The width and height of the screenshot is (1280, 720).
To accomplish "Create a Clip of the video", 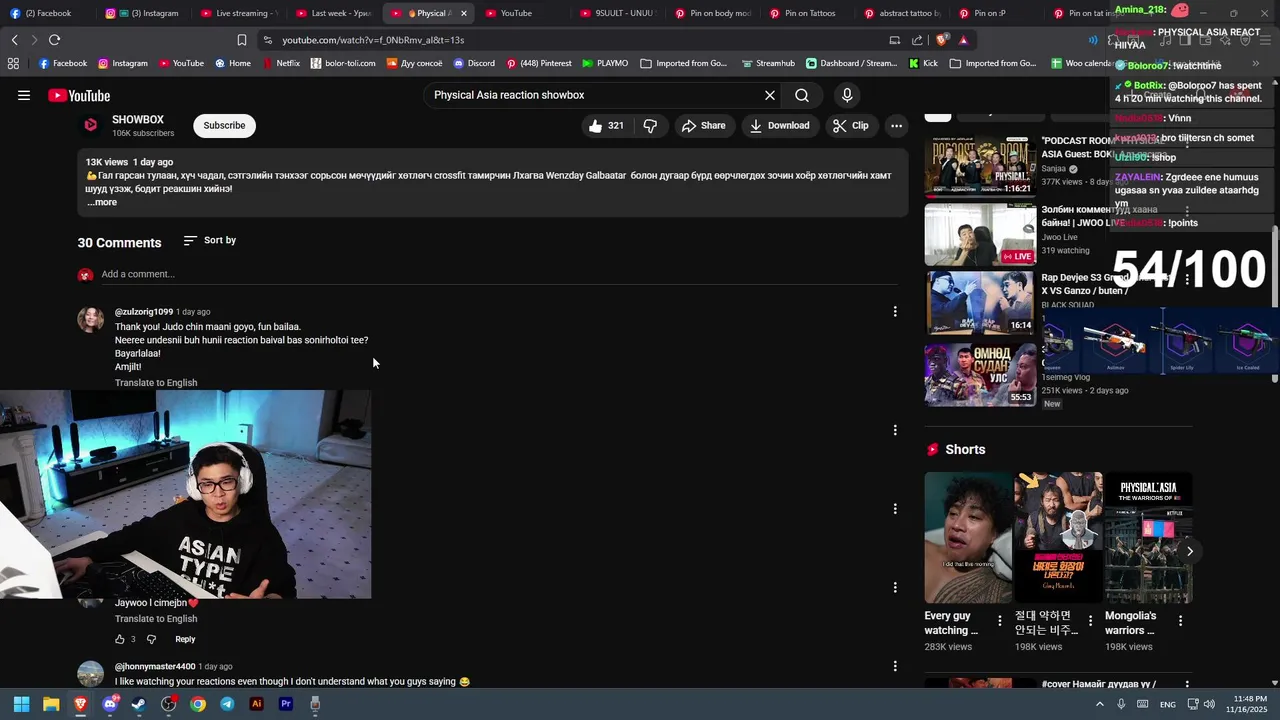I will 851,126.
